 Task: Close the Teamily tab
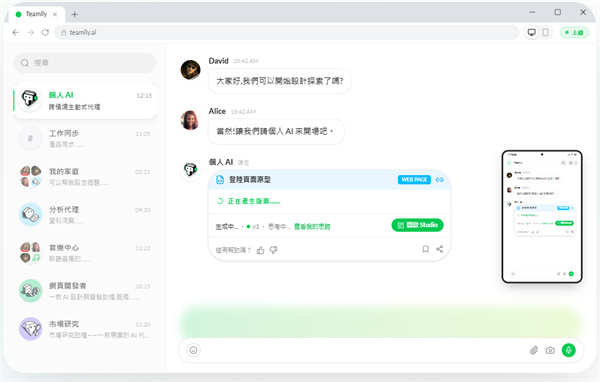tap(55, 14)
